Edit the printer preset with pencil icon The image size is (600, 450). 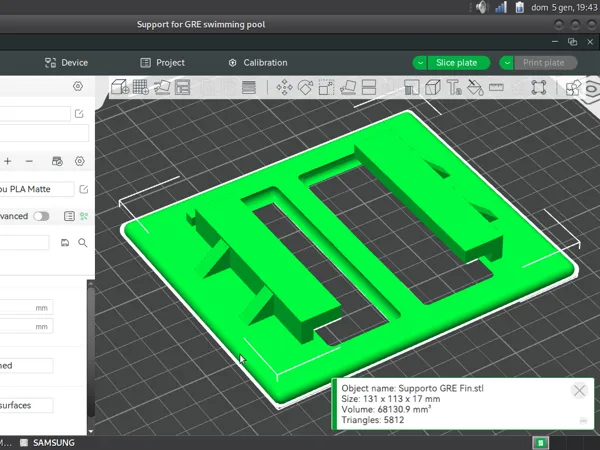point(79,114)
